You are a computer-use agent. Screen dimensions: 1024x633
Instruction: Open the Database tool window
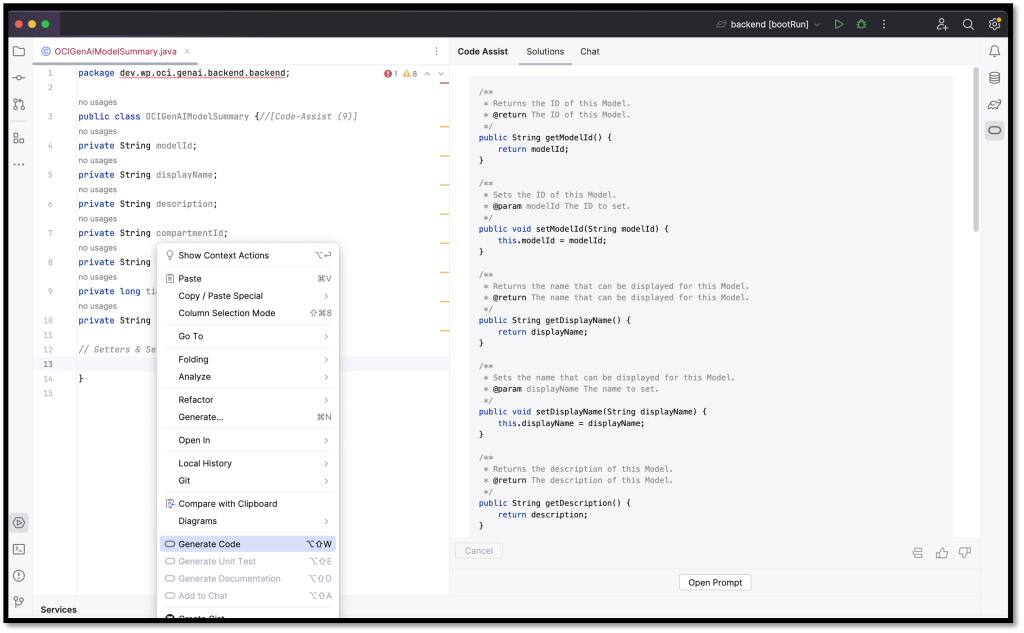click(x=992, y=77)
